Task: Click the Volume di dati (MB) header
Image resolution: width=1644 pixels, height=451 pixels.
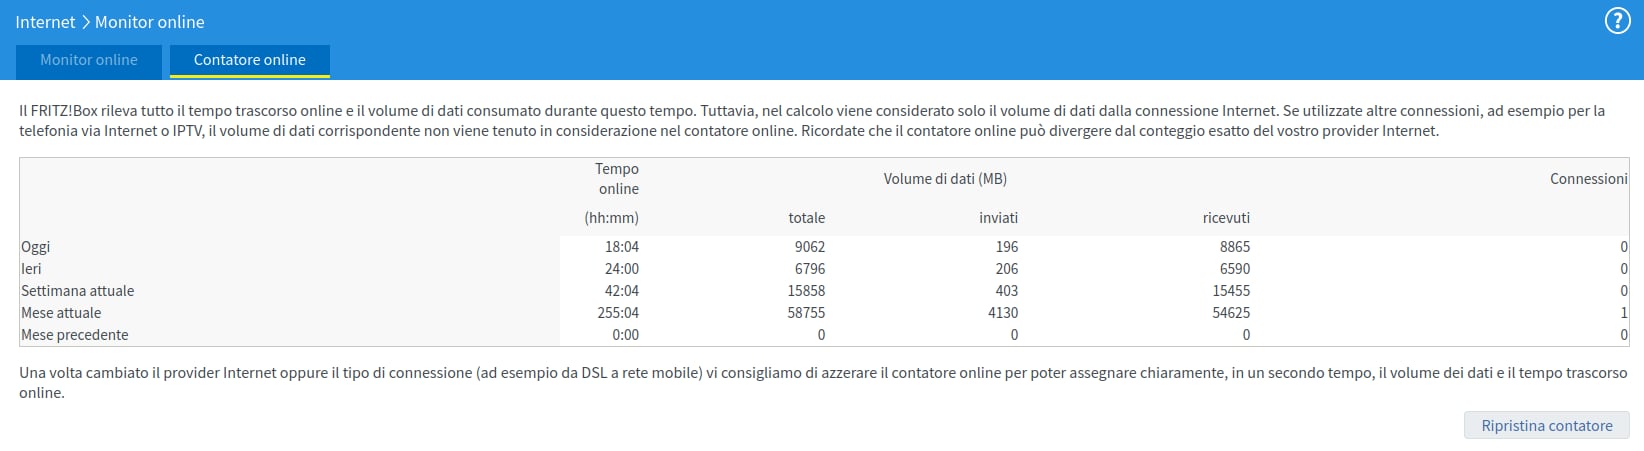Action: click(945, 179)
